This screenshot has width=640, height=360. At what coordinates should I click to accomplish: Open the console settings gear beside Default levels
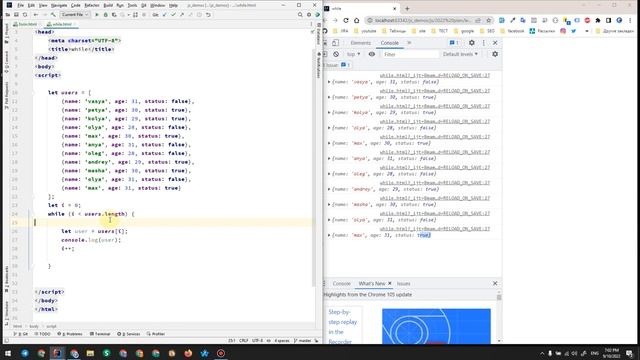495,54
